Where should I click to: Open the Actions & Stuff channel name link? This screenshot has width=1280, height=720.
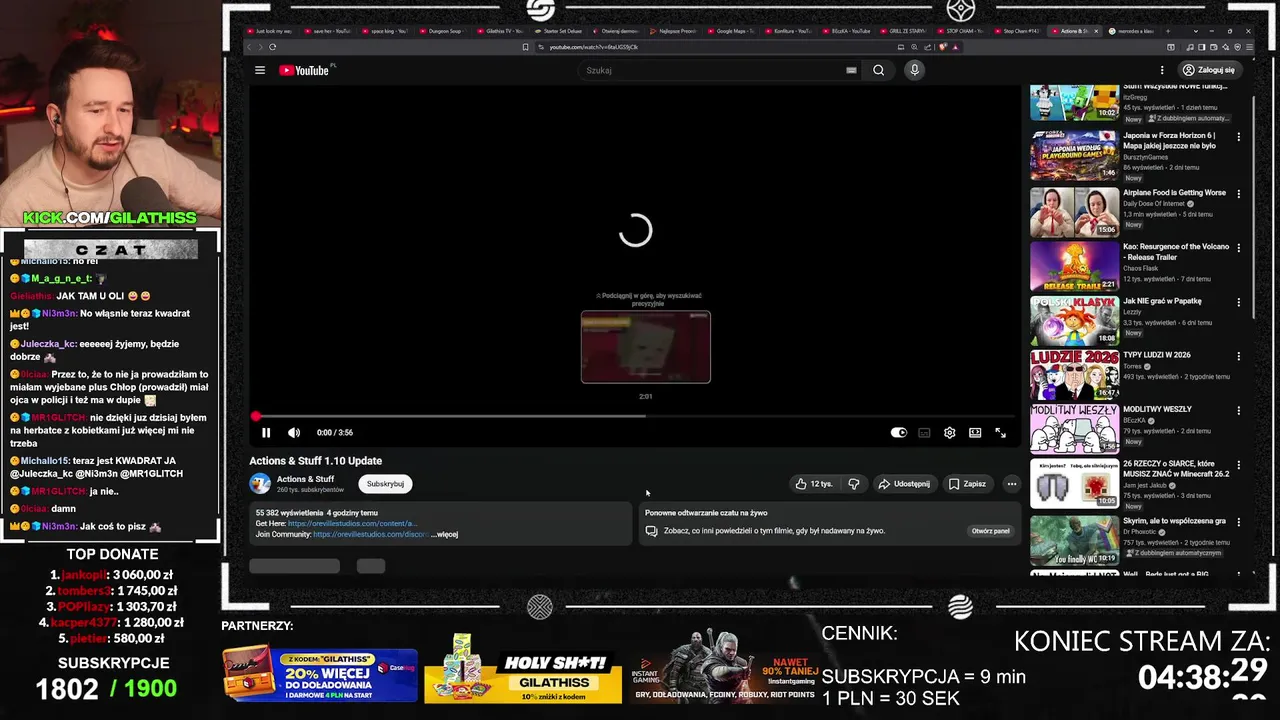tap(305, 479)
